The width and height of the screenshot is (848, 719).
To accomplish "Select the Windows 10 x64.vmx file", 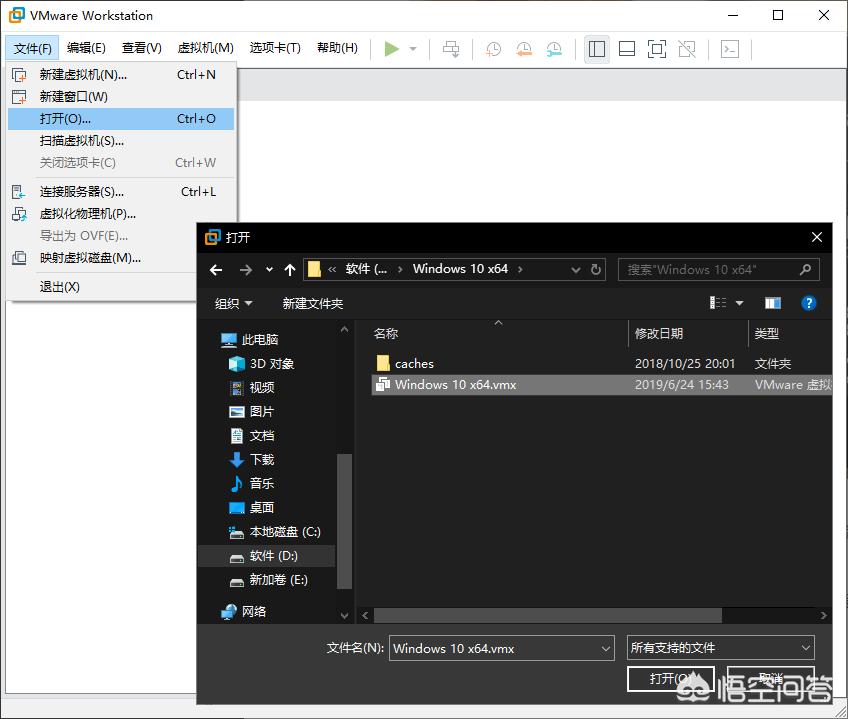I will click(x=602, y=385).
